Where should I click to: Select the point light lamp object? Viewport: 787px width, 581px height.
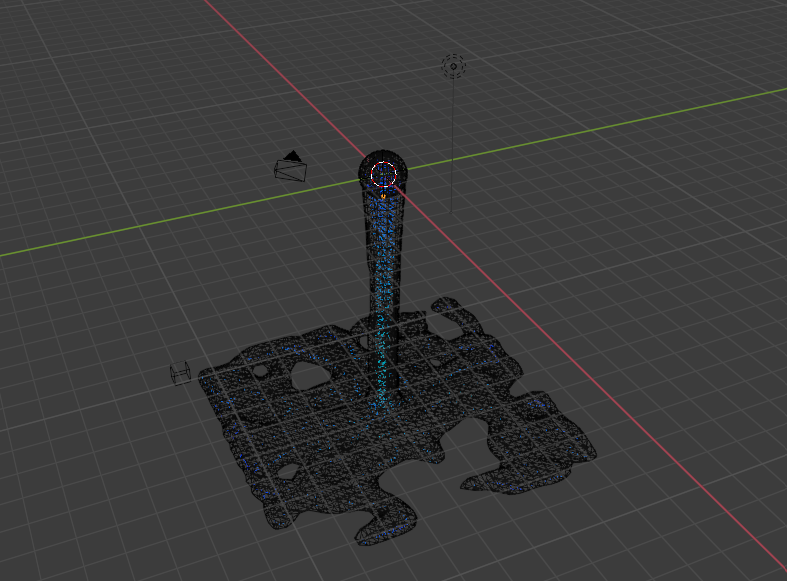(x=453, y=67)
